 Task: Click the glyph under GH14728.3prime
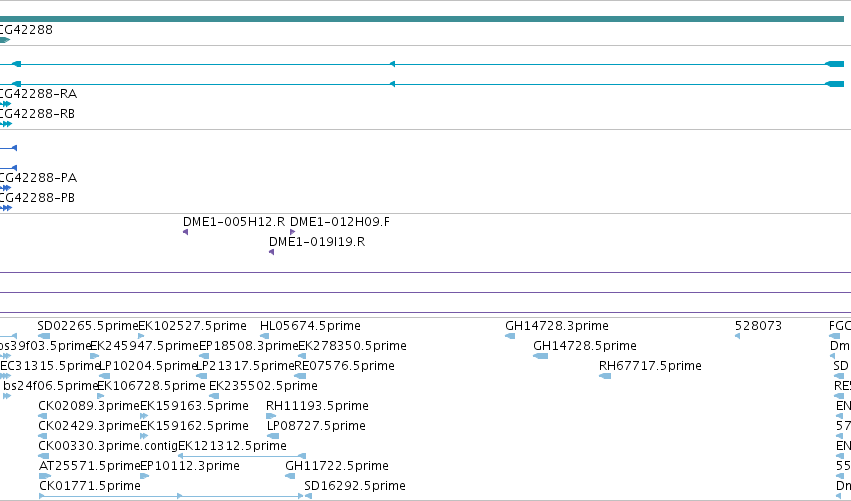[510, 336]
